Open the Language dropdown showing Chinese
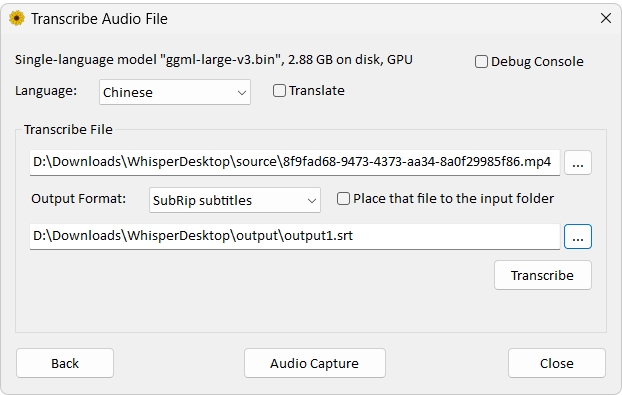Image resolution: width=622 pixels, height=395 pixels. tap(175, 92)
